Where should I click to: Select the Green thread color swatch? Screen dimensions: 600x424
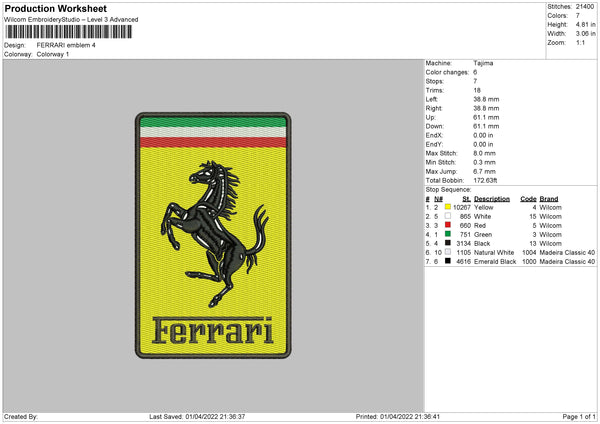pyautogui.click(x=448, y=234)
